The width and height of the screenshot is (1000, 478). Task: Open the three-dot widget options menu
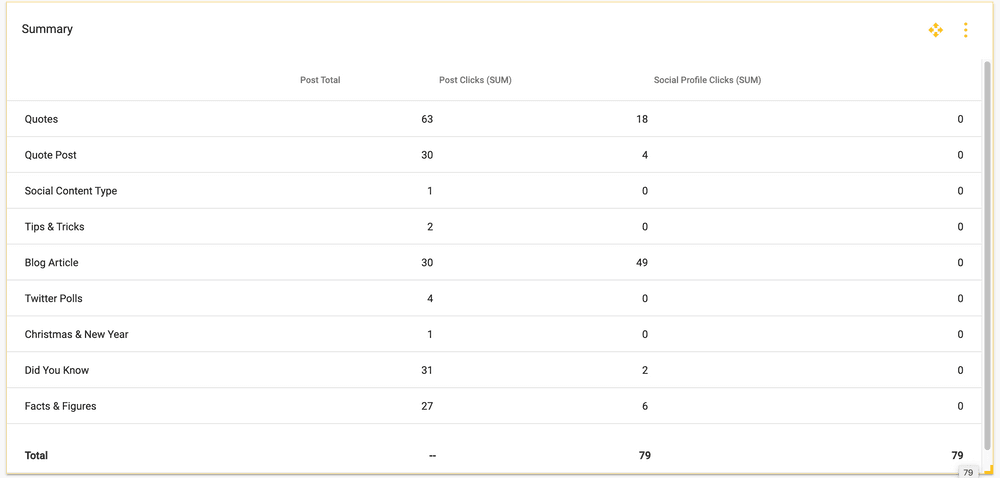[965, 30]
